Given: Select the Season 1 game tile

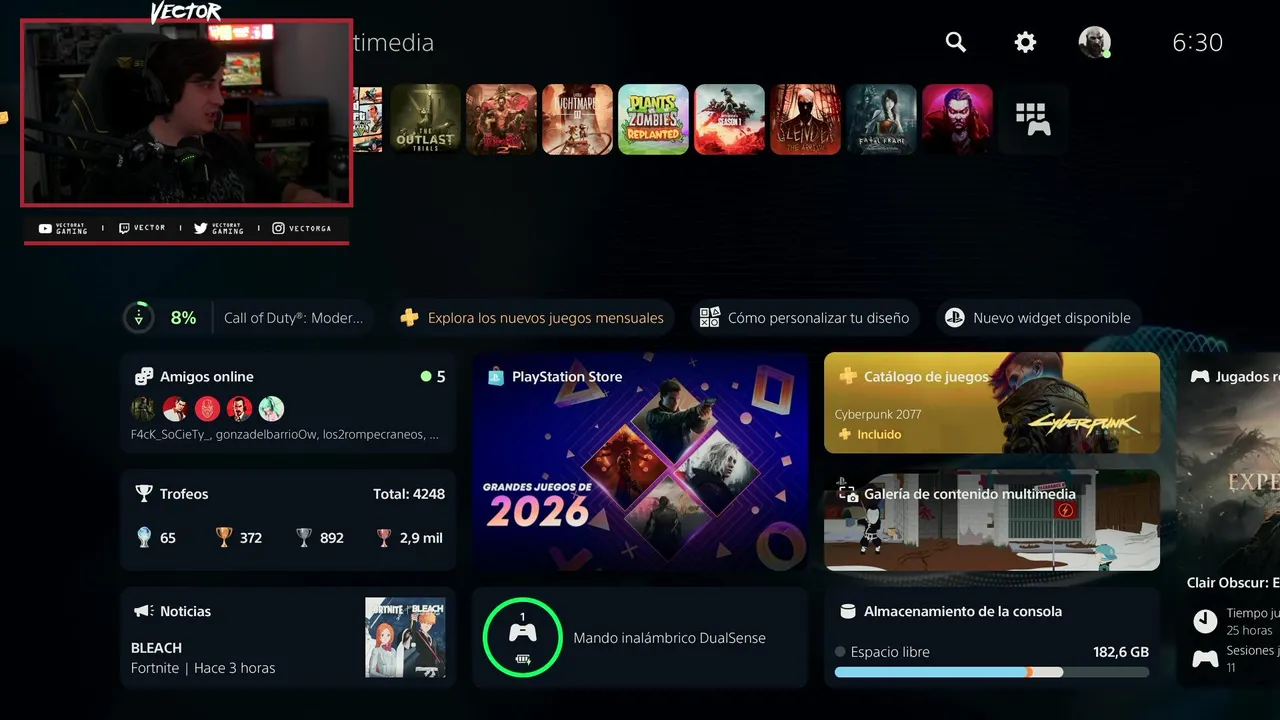Looking at the screenshot, I should click(x=729, y=119).
